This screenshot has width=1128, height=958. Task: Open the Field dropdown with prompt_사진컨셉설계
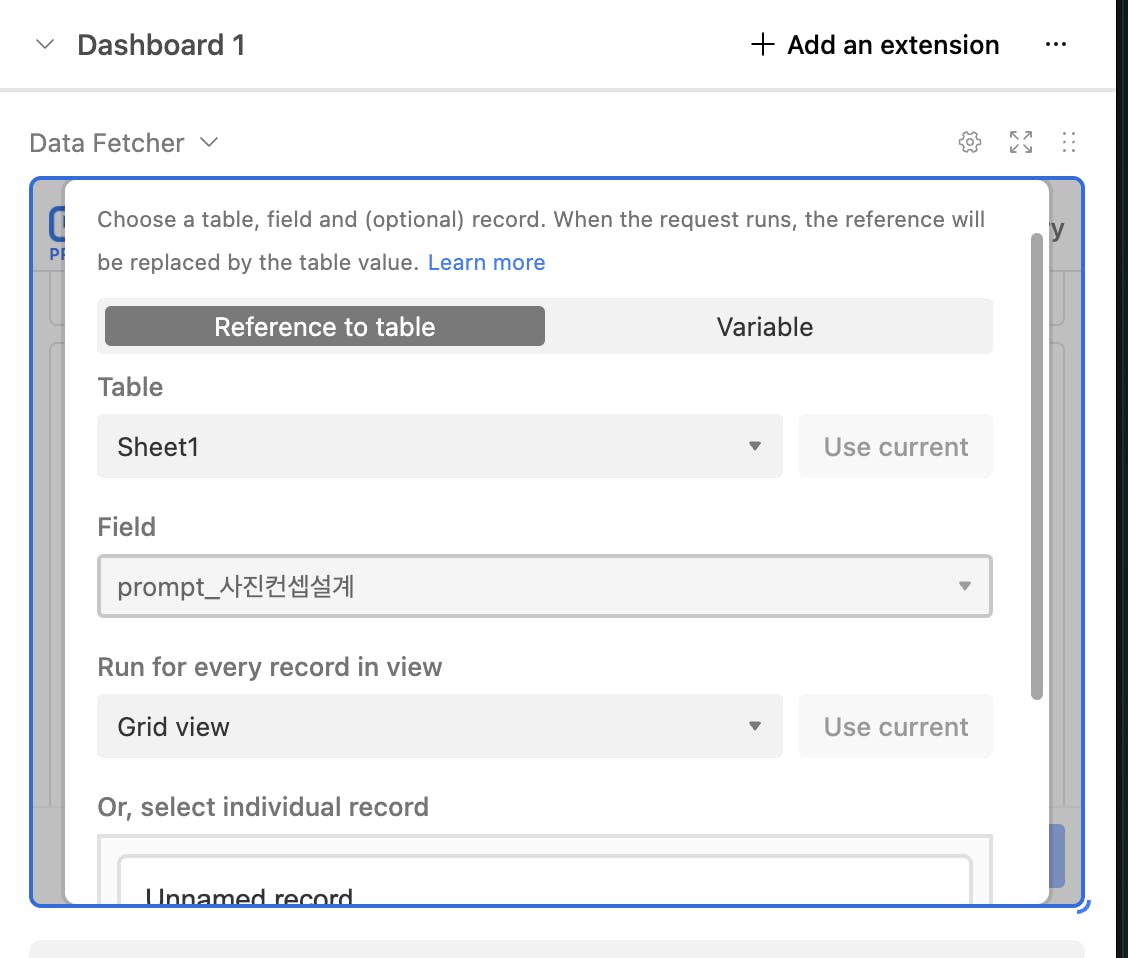(545, 586)
